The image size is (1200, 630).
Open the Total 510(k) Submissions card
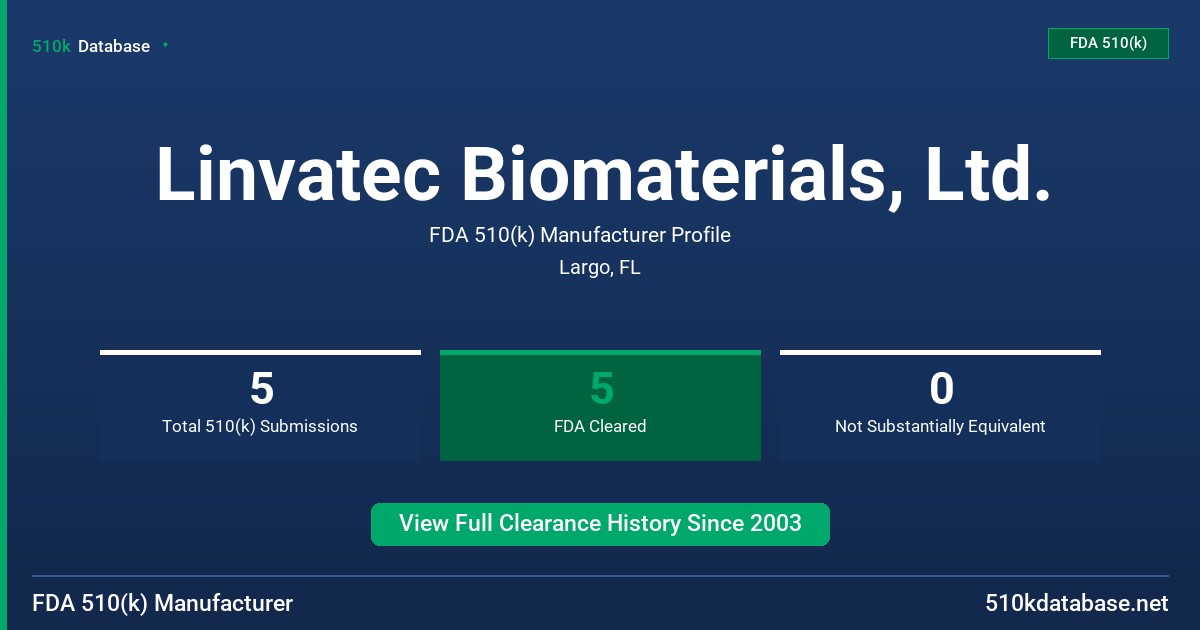click(260, 405)
